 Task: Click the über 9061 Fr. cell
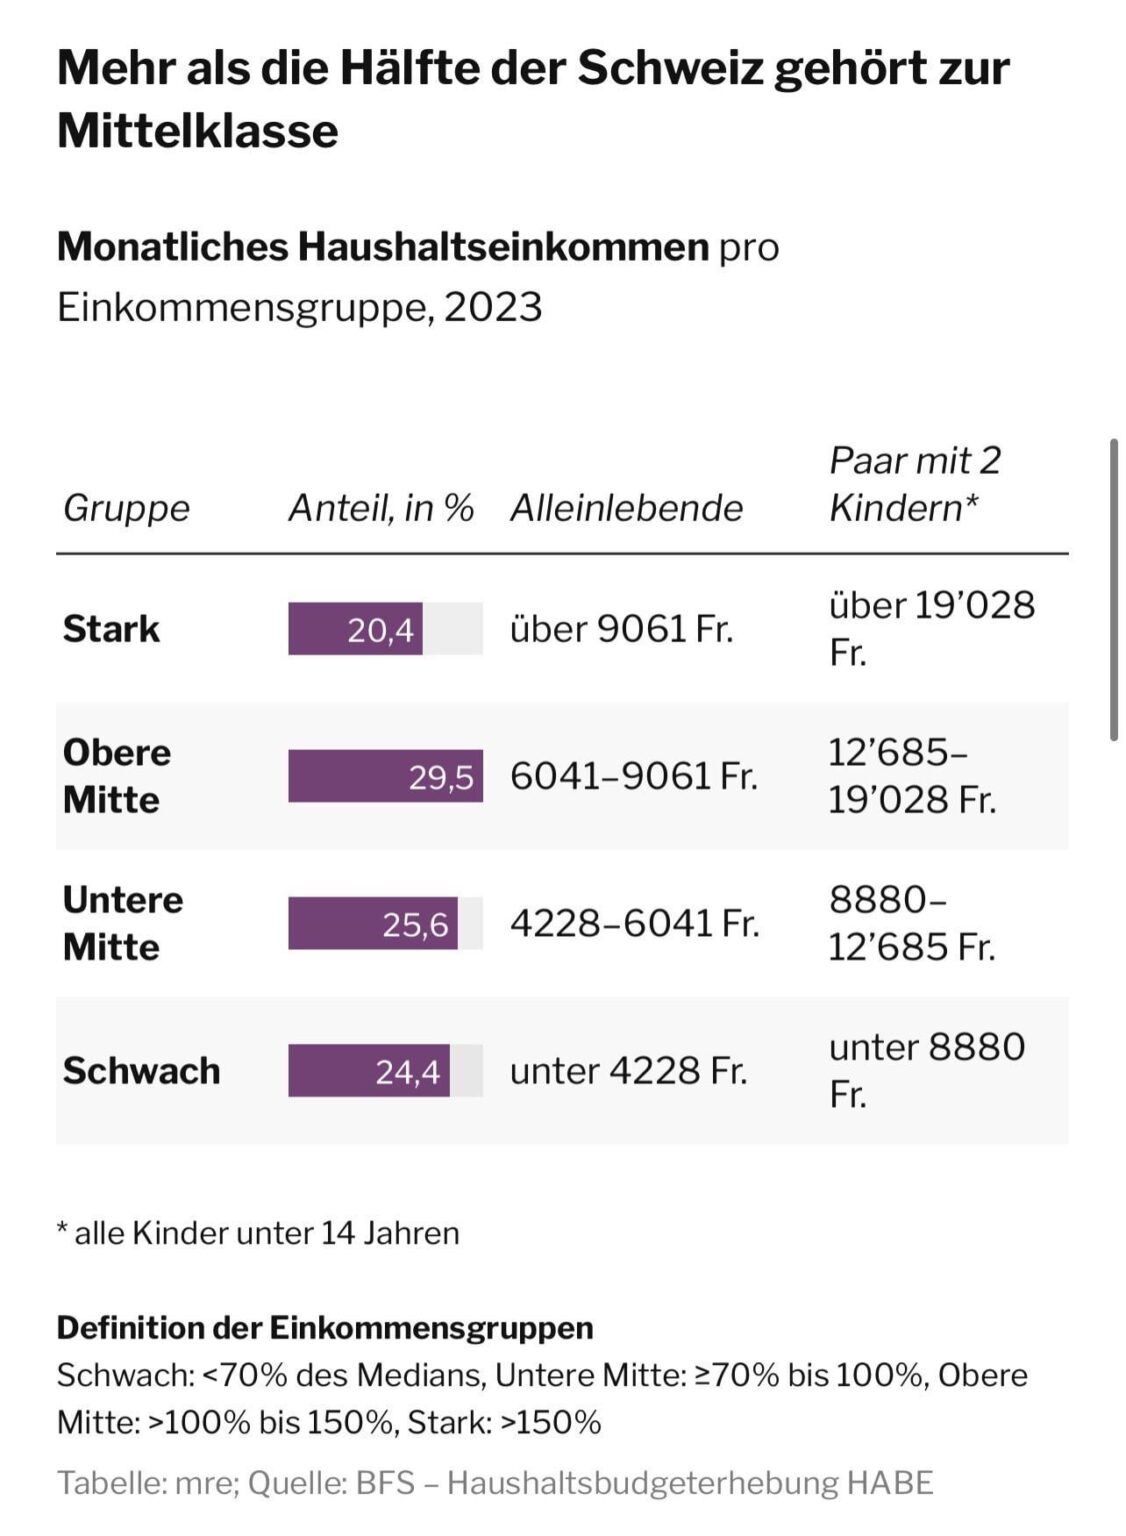click(622, 629)
